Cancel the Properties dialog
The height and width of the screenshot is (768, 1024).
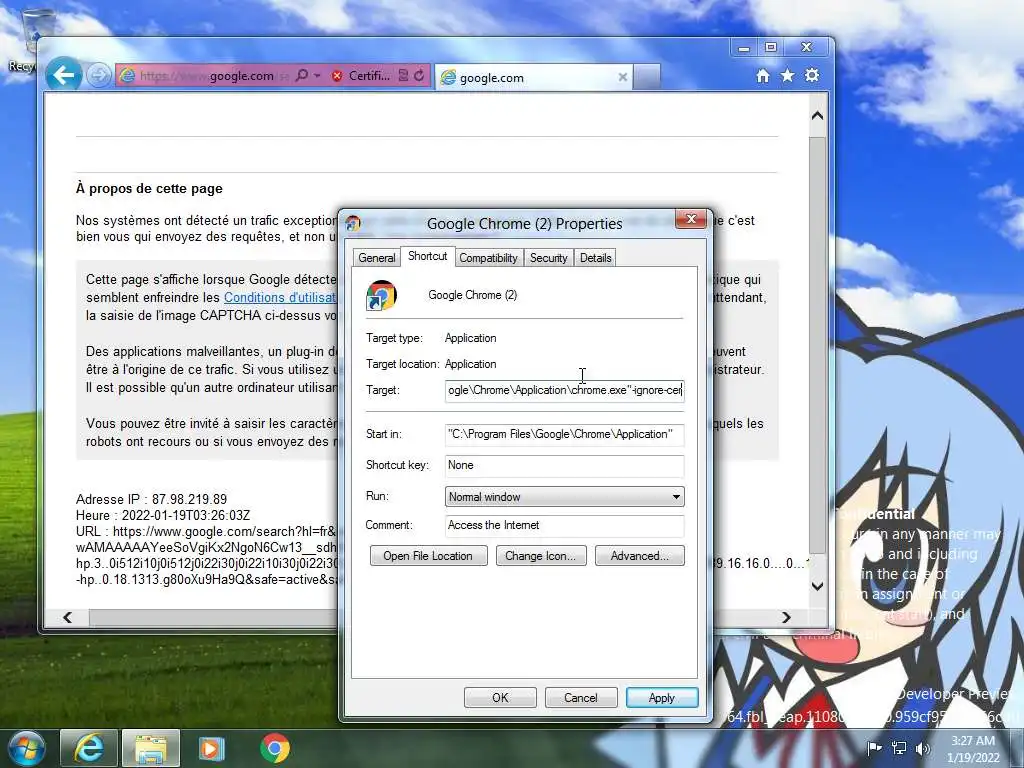[x=581, y=697]
